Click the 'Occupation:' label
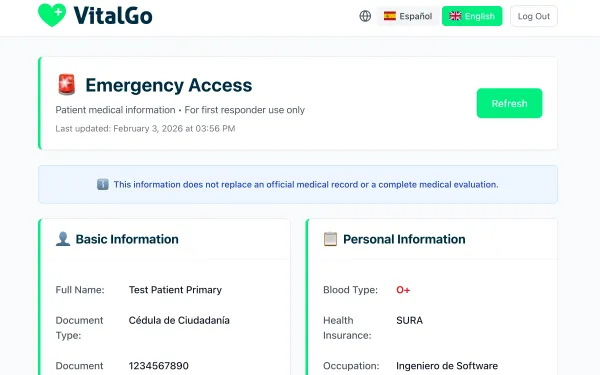Viewport: 600px width, 375px height. point(351,365)
